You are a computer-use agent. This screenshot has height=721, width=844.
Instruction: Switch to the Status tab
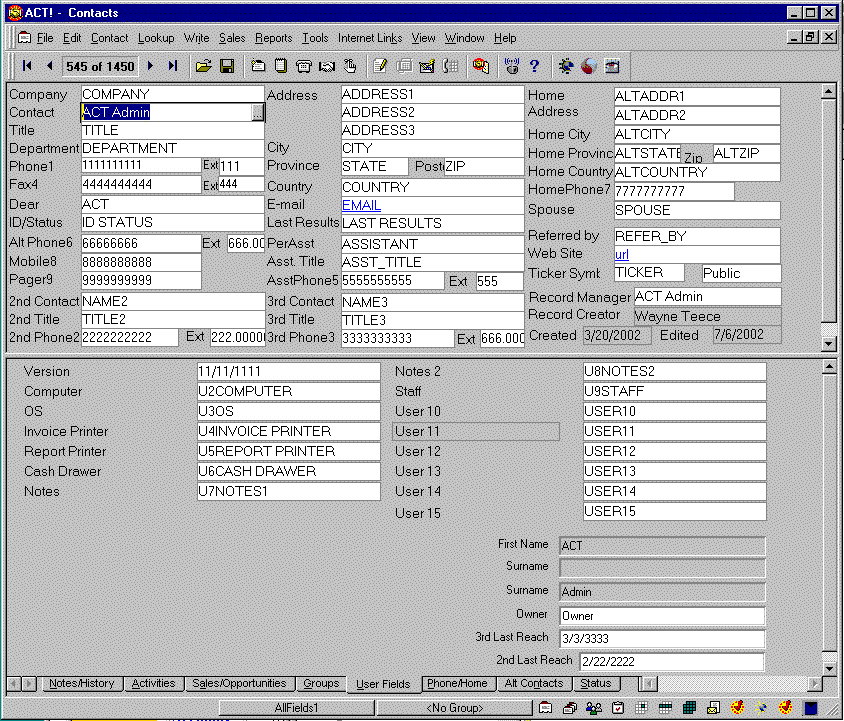click(x=595, y=683)
